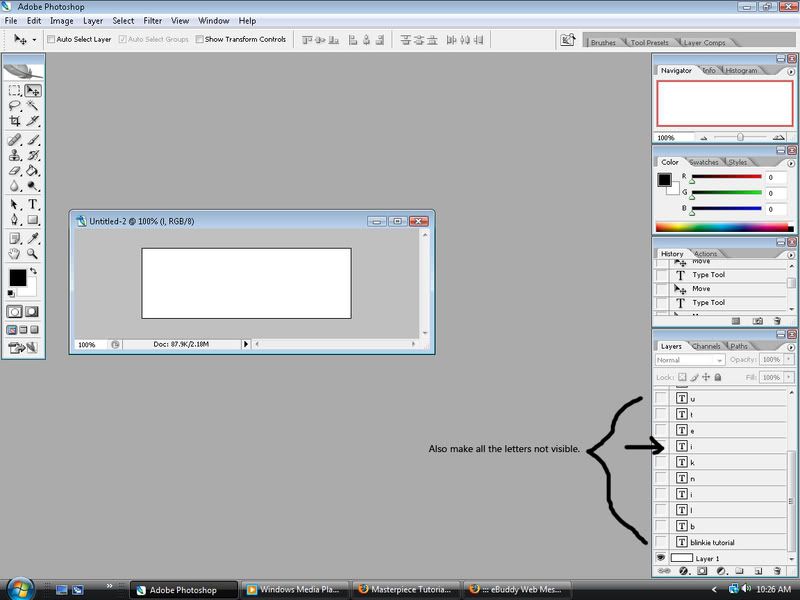Open document status bar info arrow

(x=245, y=344)
